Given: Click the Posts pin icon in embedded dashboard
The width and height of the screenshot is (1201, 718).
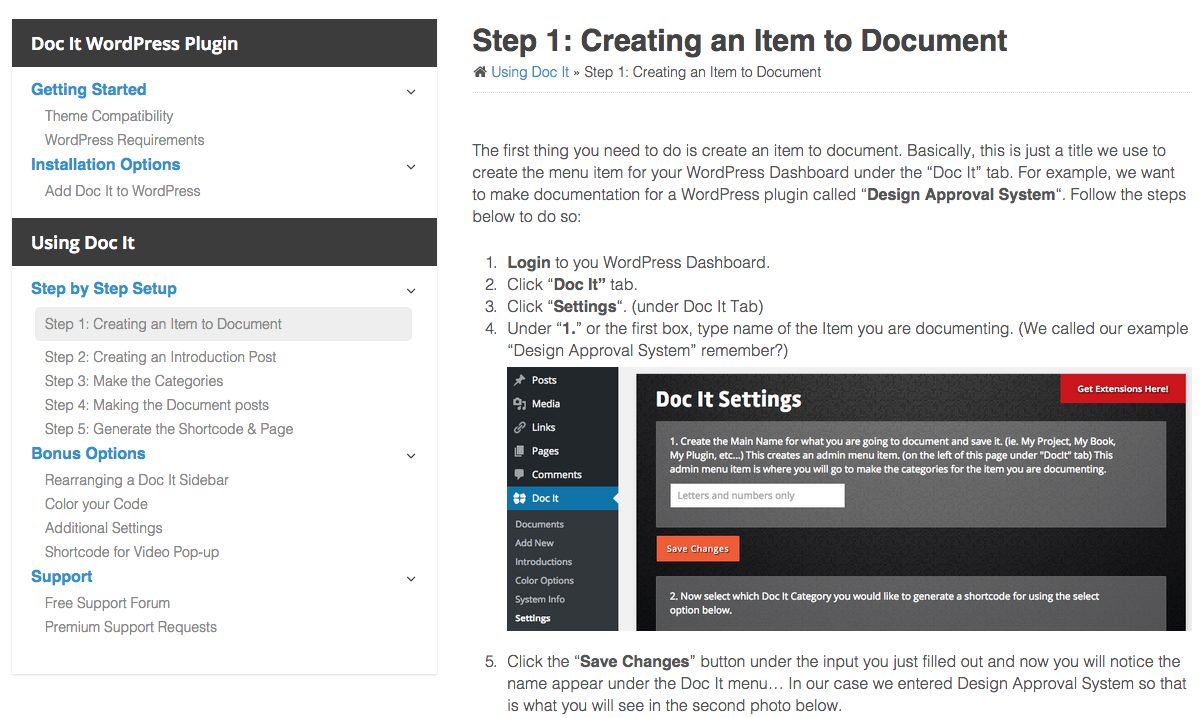Looking at the screenshot, I should 519,380.
